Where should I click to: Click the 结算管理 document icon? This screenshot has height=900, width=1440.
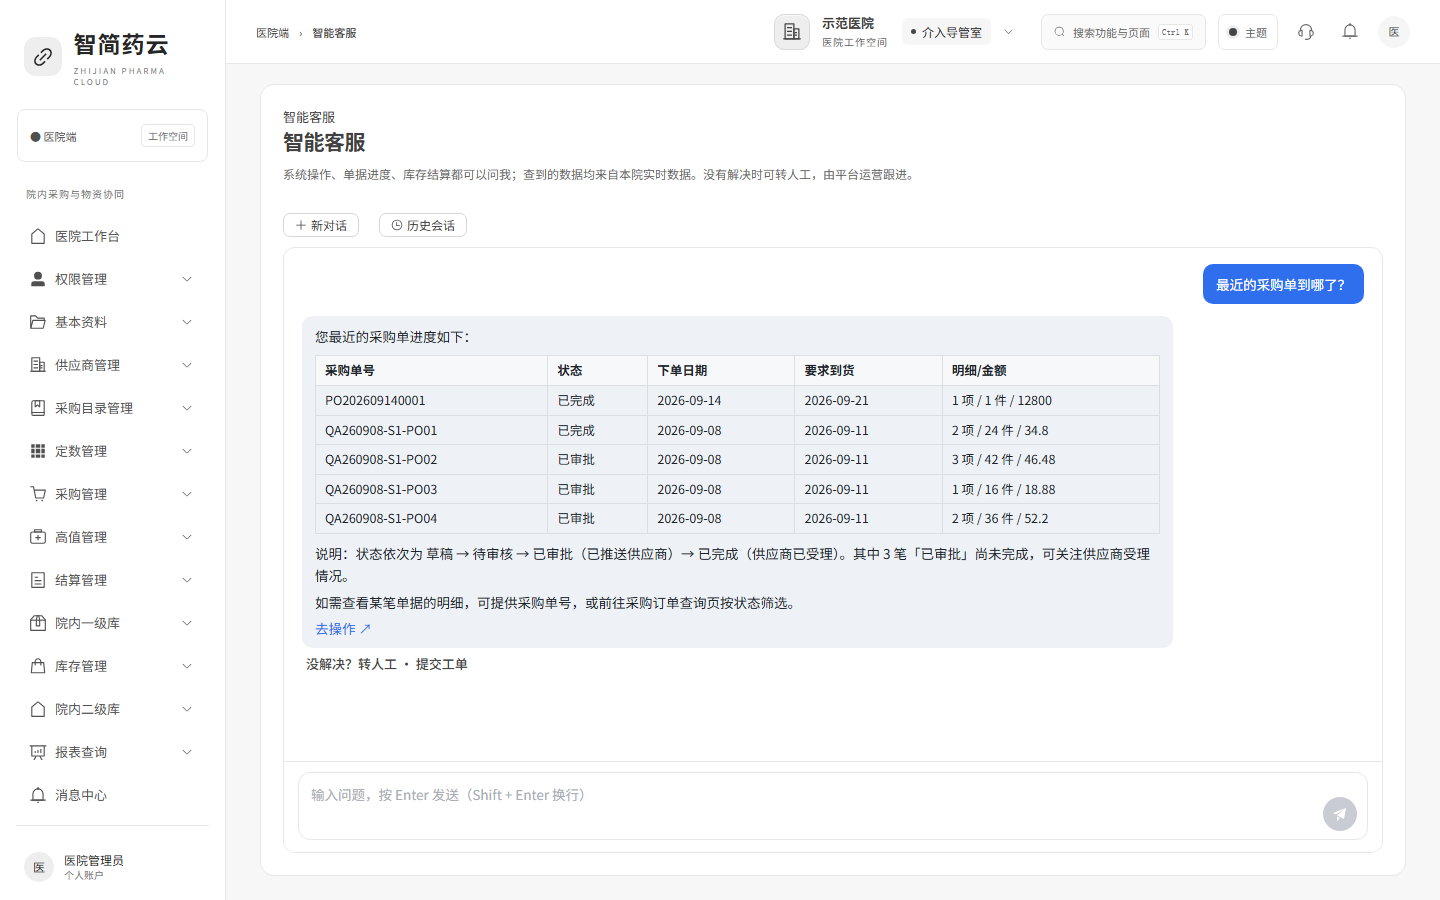click(x=38, y=580)
